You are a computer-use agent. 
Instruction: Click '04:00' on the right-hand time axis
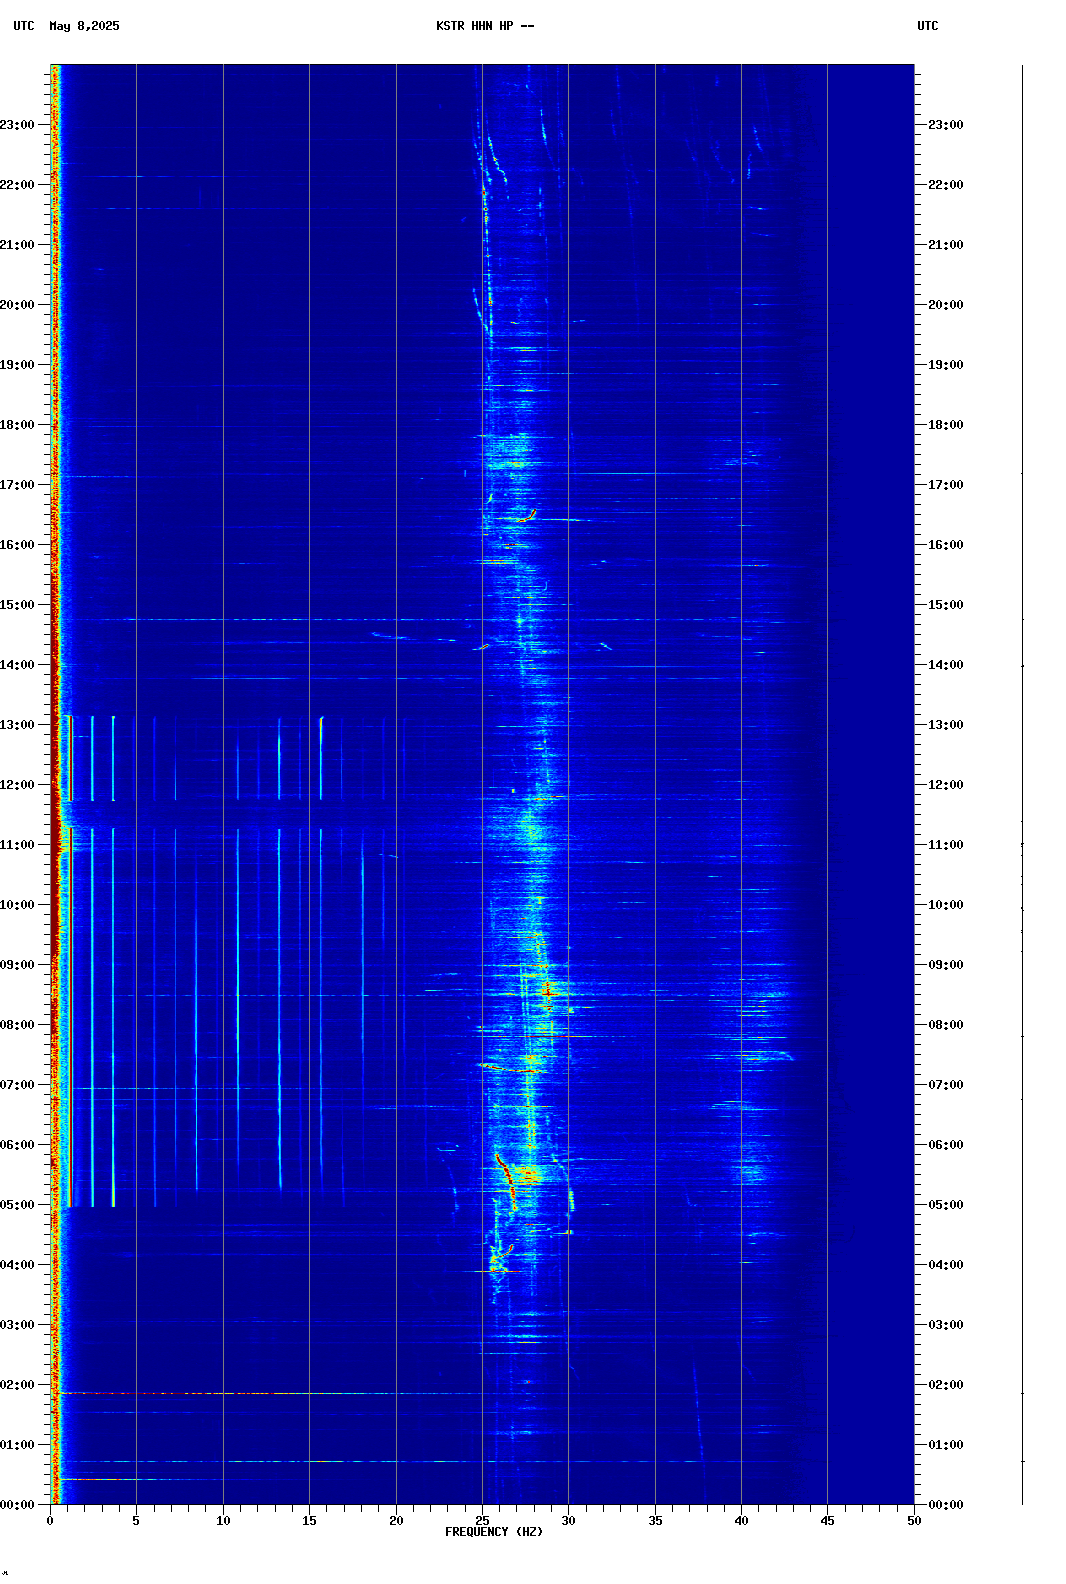tap(946, 1265)
